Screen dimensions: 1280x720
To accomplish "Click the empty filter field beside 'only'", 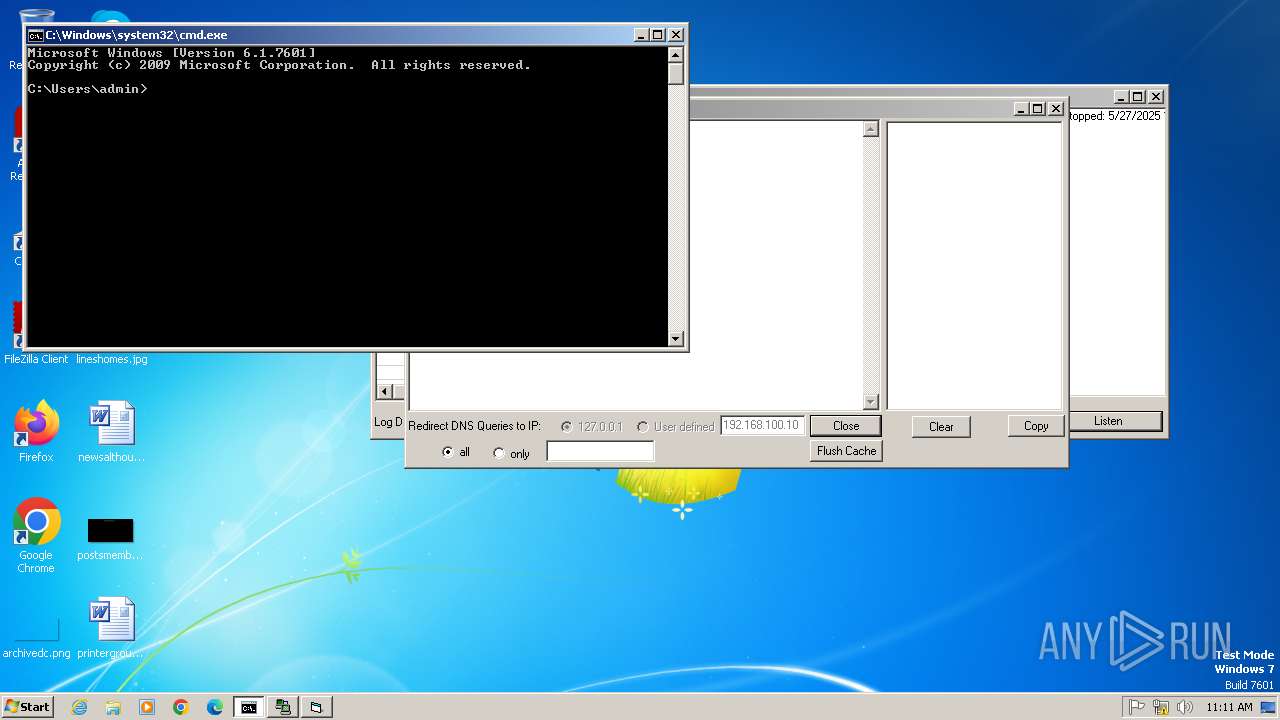I will click(600, 452).
